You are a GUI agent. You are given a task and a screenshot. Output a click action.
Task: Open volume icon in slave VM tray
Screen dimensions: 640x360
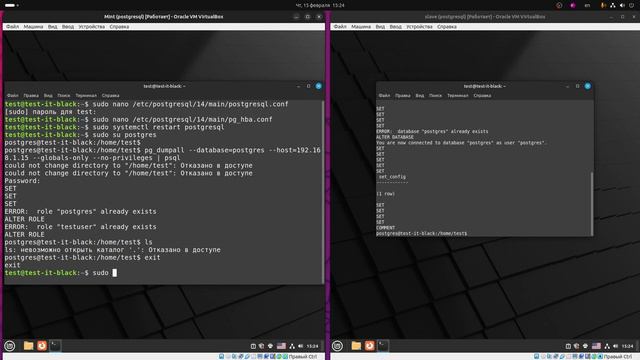(616, 346)
